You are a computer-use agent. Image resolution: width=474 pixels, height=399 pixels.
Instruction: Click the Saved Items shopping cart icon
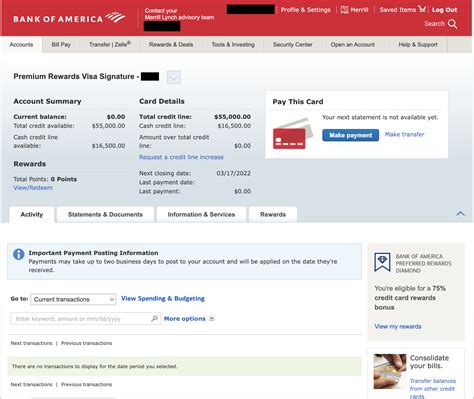(422, 9)
